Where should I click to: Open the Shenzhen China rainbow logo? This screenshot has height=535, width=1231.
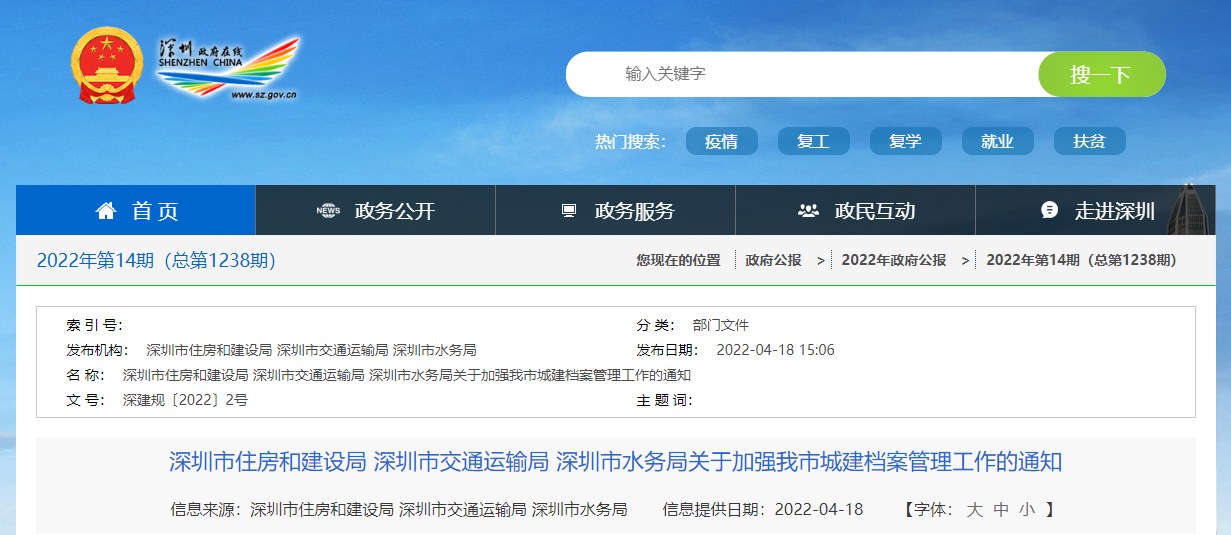tap(228, 67)
